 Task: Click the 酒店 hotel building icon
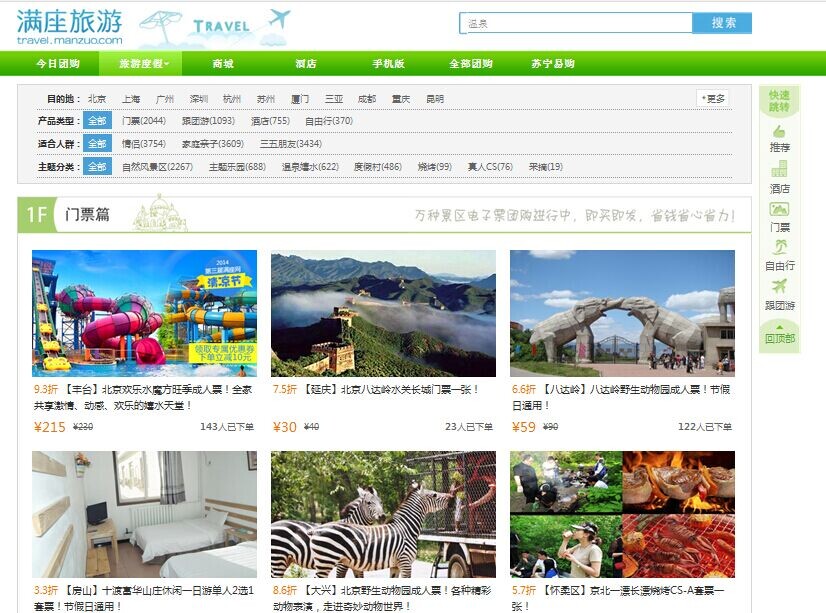[x=779, y=170]
